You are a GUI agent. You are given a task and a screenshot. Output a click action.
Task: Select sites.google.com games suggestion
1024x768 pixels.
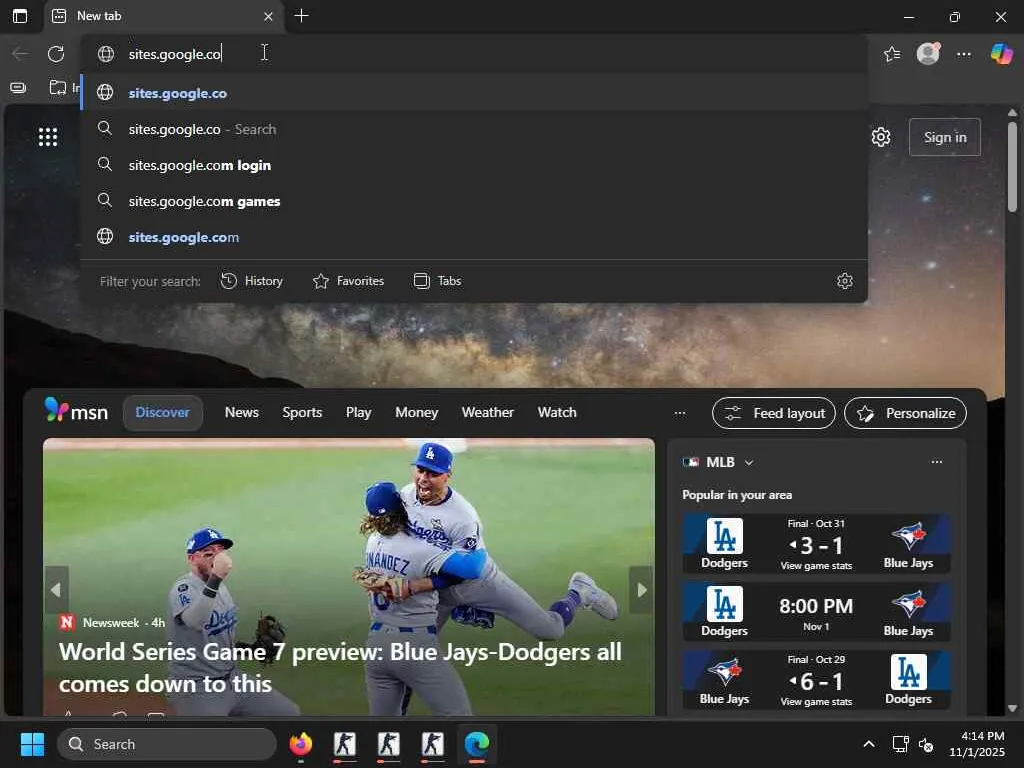474,201
